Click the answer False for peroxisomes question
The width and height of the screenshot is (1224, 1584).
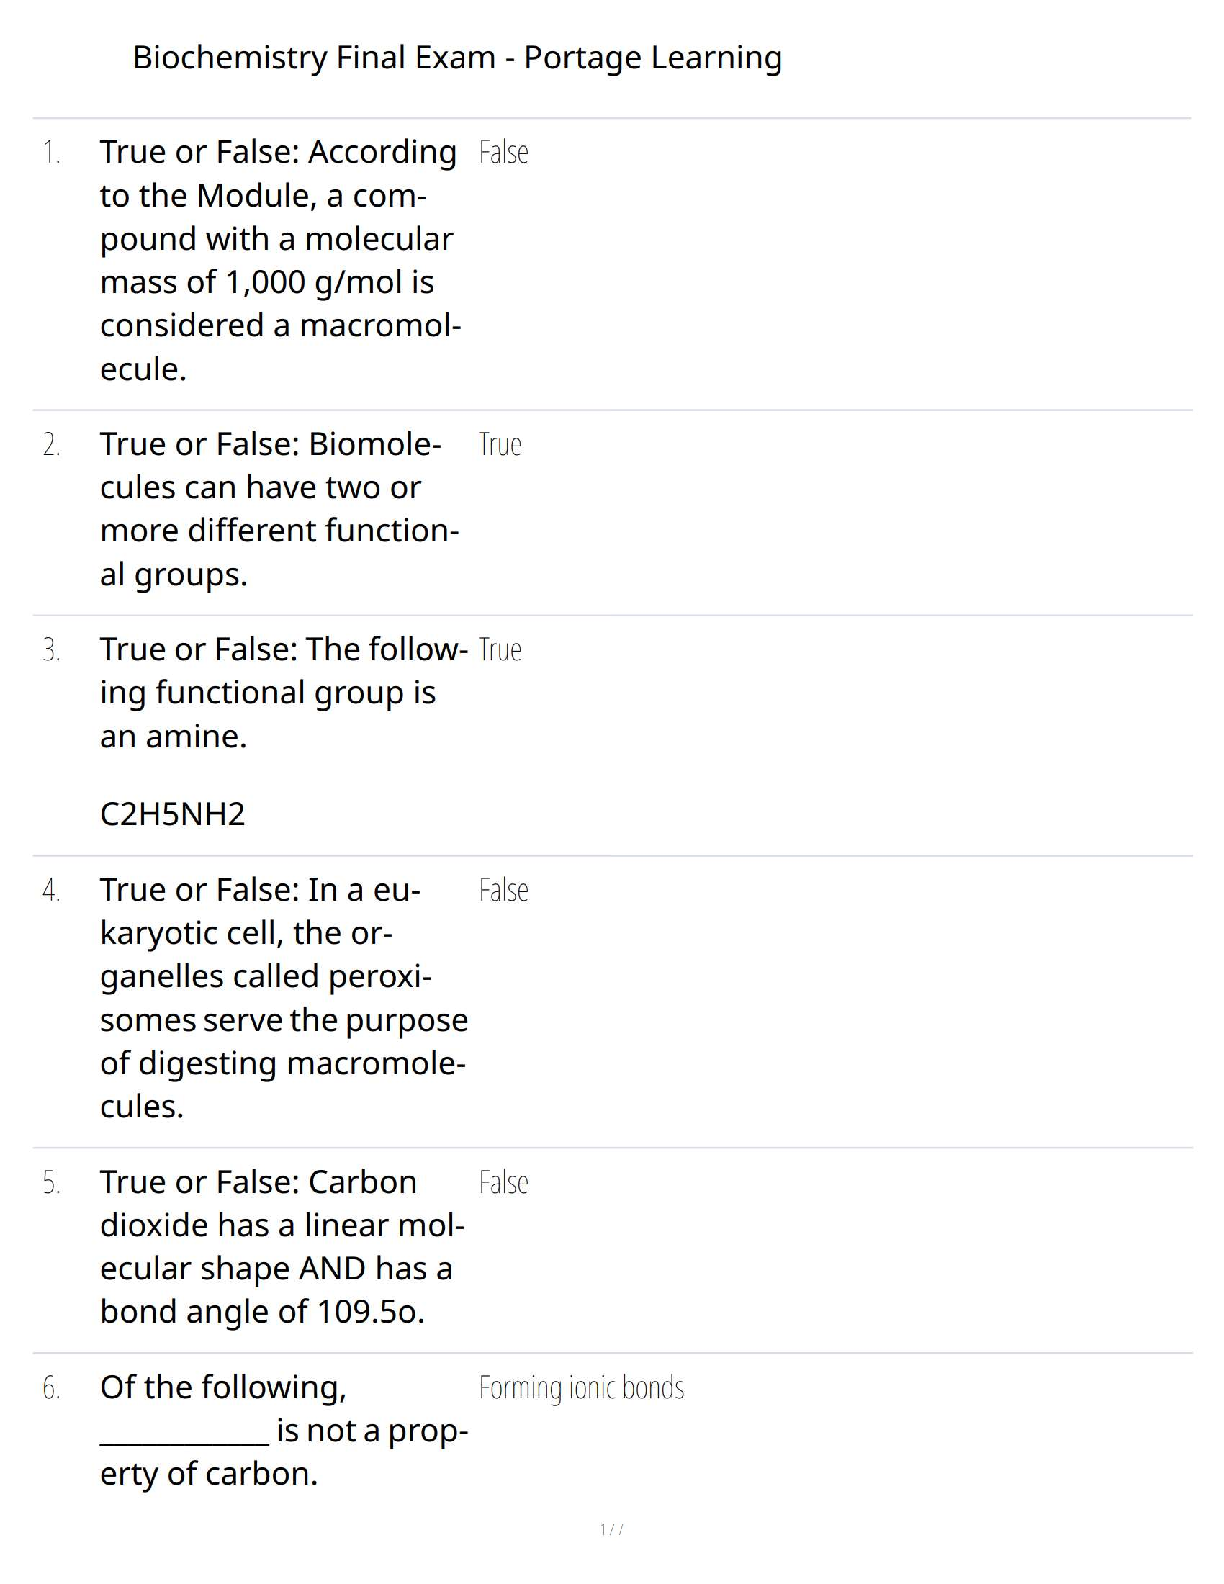[x=503, y=891]
